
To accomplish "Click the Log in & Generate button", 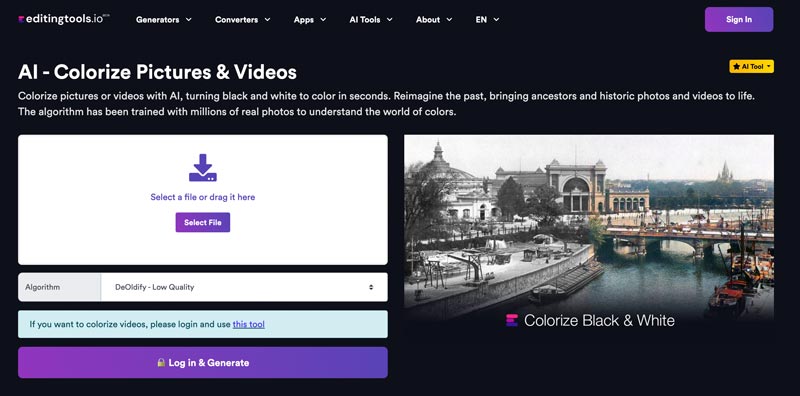I will pos(203,363).
